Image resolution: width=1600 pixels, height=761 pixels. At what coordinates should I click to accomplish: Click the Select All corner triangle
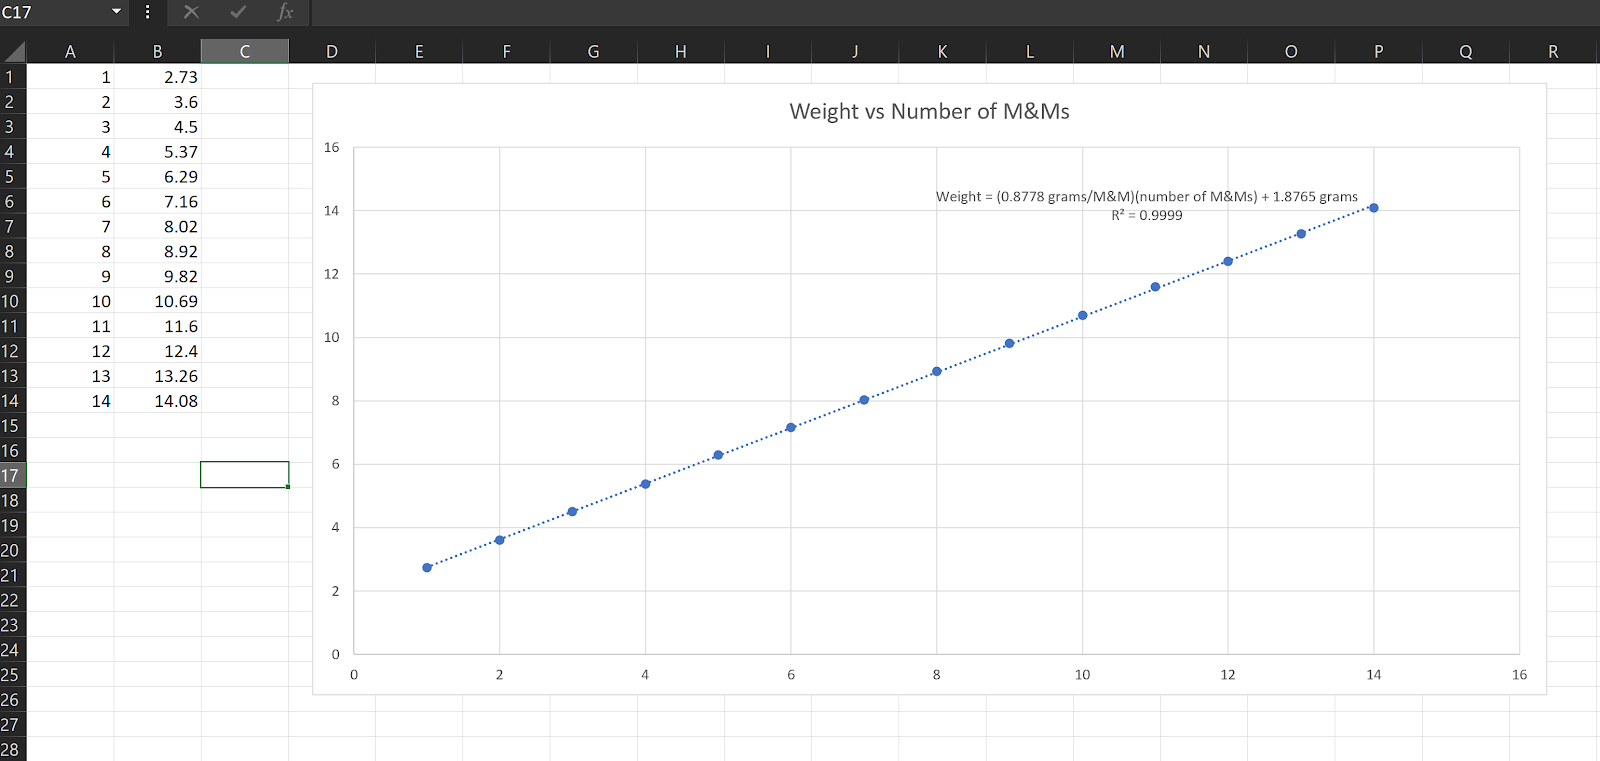pyautogui.click(x=13, y=51)
